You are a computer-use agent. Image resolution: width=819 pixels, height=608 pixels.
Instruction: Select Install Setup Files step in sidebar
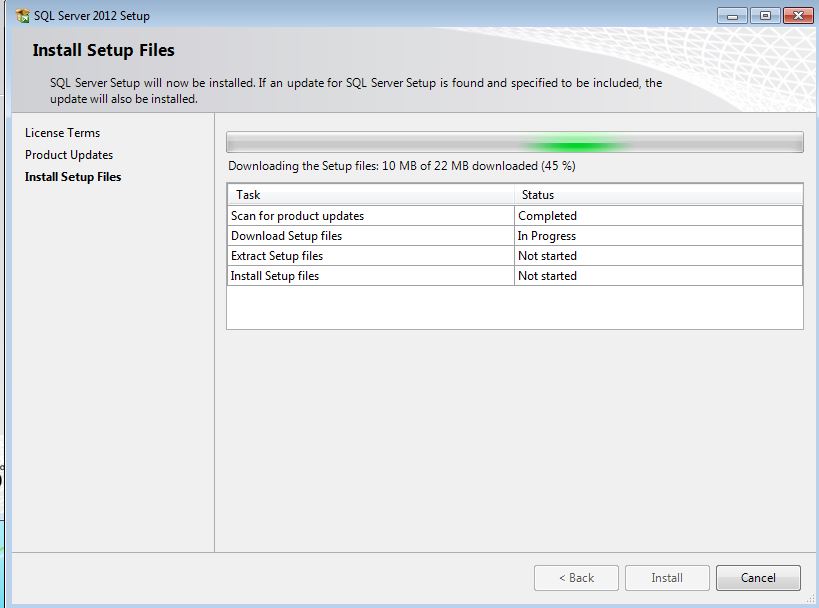click(73, 177)
